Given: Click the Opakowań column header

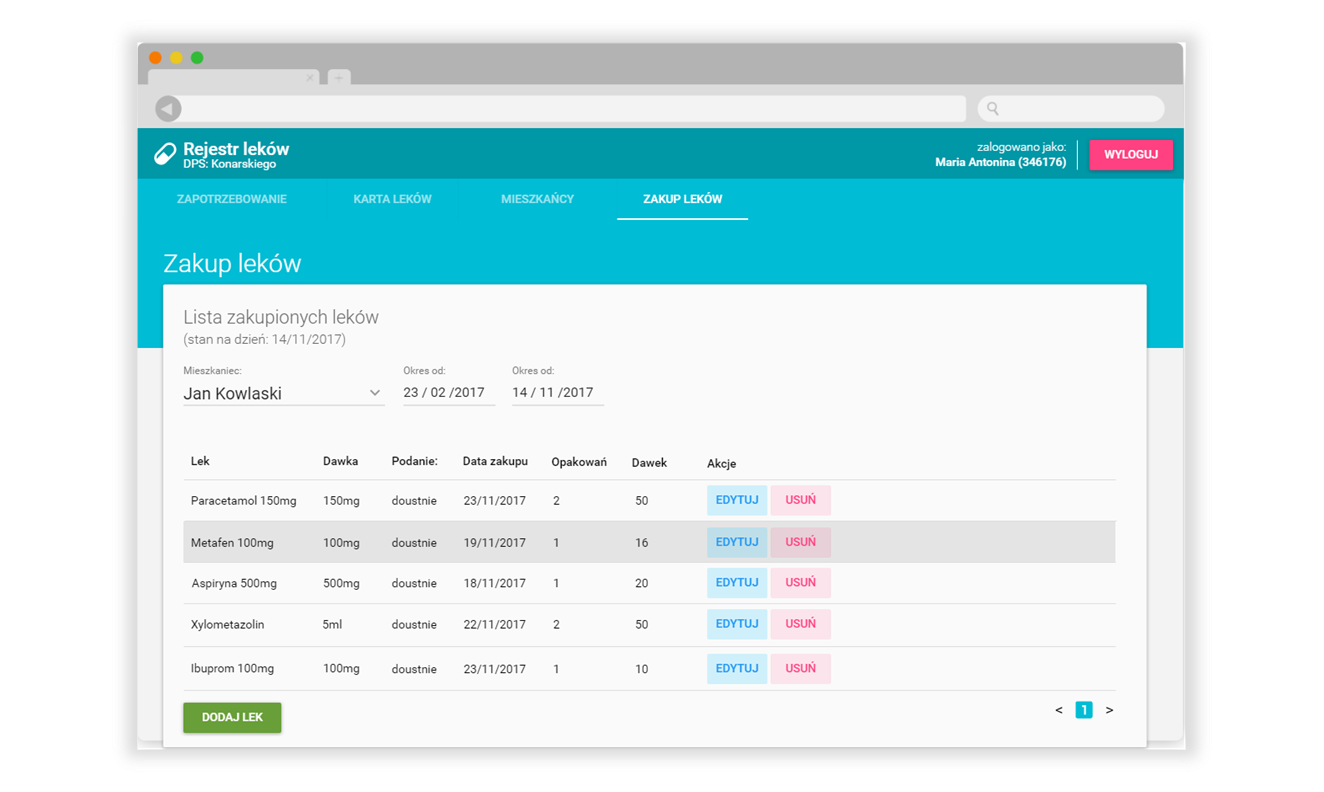Looking at the screenshot, I should (579, 462).
